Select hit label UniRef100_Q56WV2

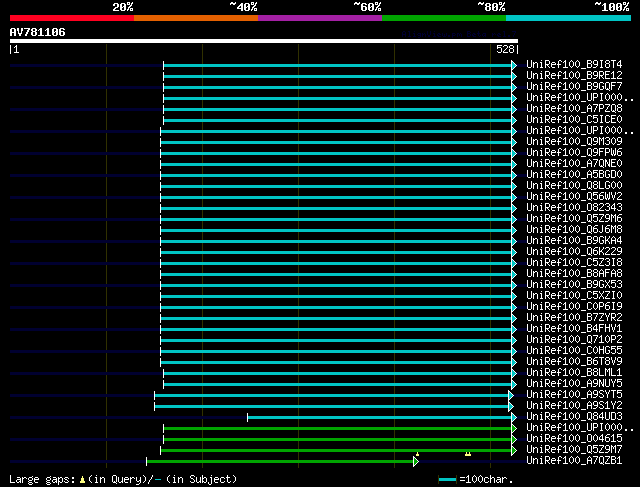(574, 197)
